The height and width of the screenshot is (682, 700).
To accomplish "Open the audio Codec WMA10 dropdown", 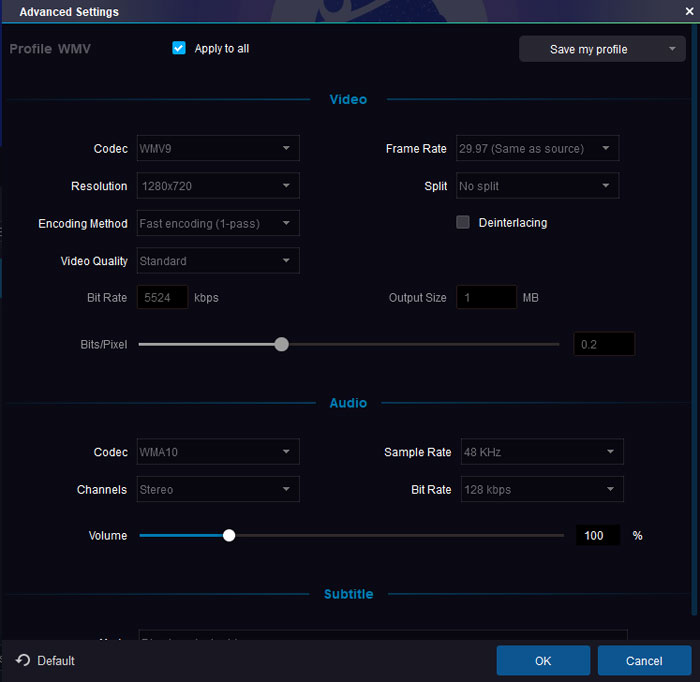I will [x=218, y=452].
